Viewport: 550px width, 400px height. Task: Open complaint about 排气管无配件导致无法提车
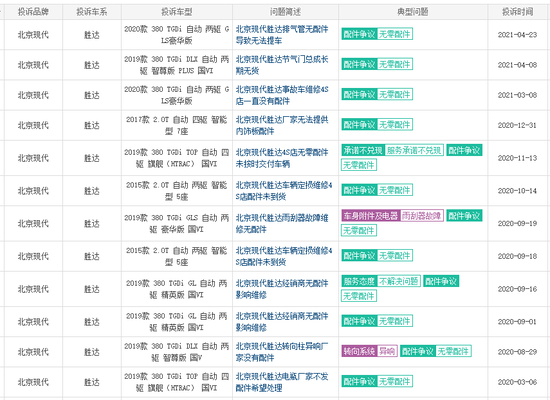(x=282, y=35)
